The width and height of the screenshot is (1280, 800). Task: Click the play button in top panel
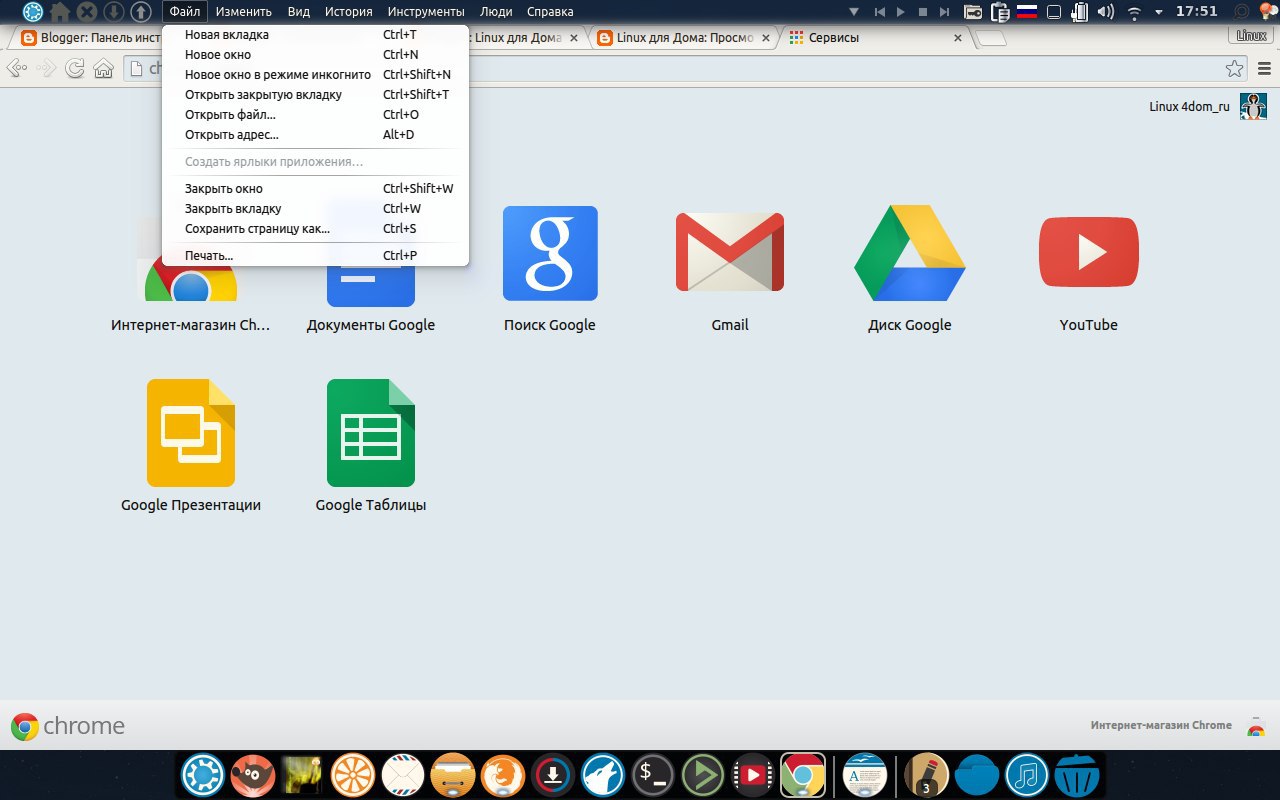click(901, 12)
